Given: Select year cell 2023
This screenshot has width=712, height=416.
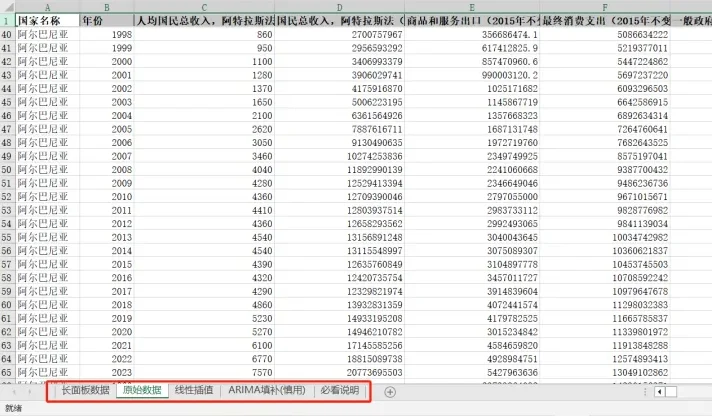Looking at the screenshot, I should pos(107,372).
